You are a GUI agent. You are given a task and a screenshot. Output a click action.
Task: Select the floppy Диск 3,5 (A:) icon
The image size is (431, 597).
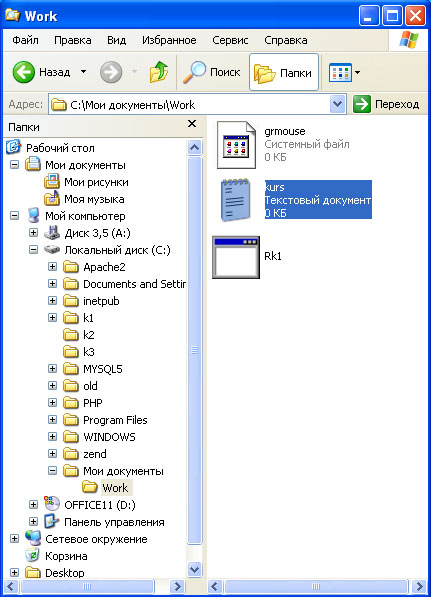[x=52, y=232]
